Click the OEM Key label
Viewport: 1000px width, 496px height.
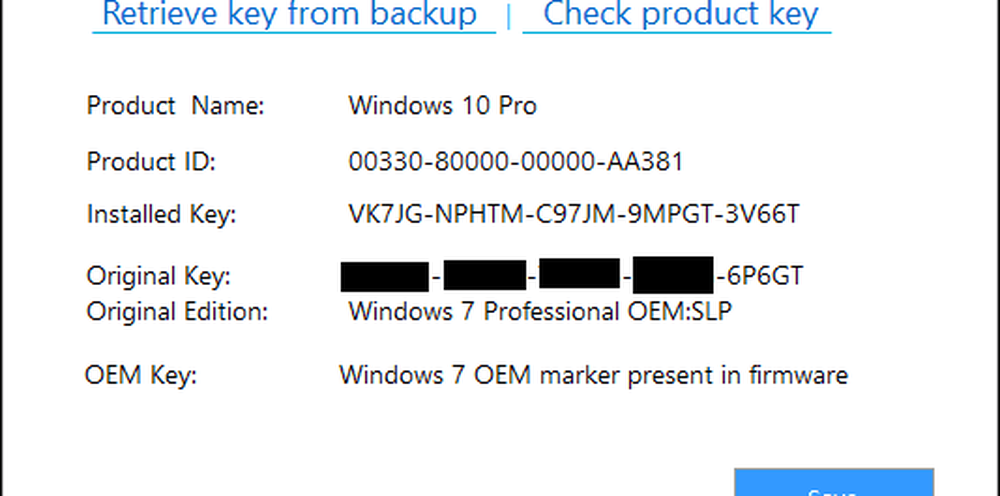(x=141, y=376)
